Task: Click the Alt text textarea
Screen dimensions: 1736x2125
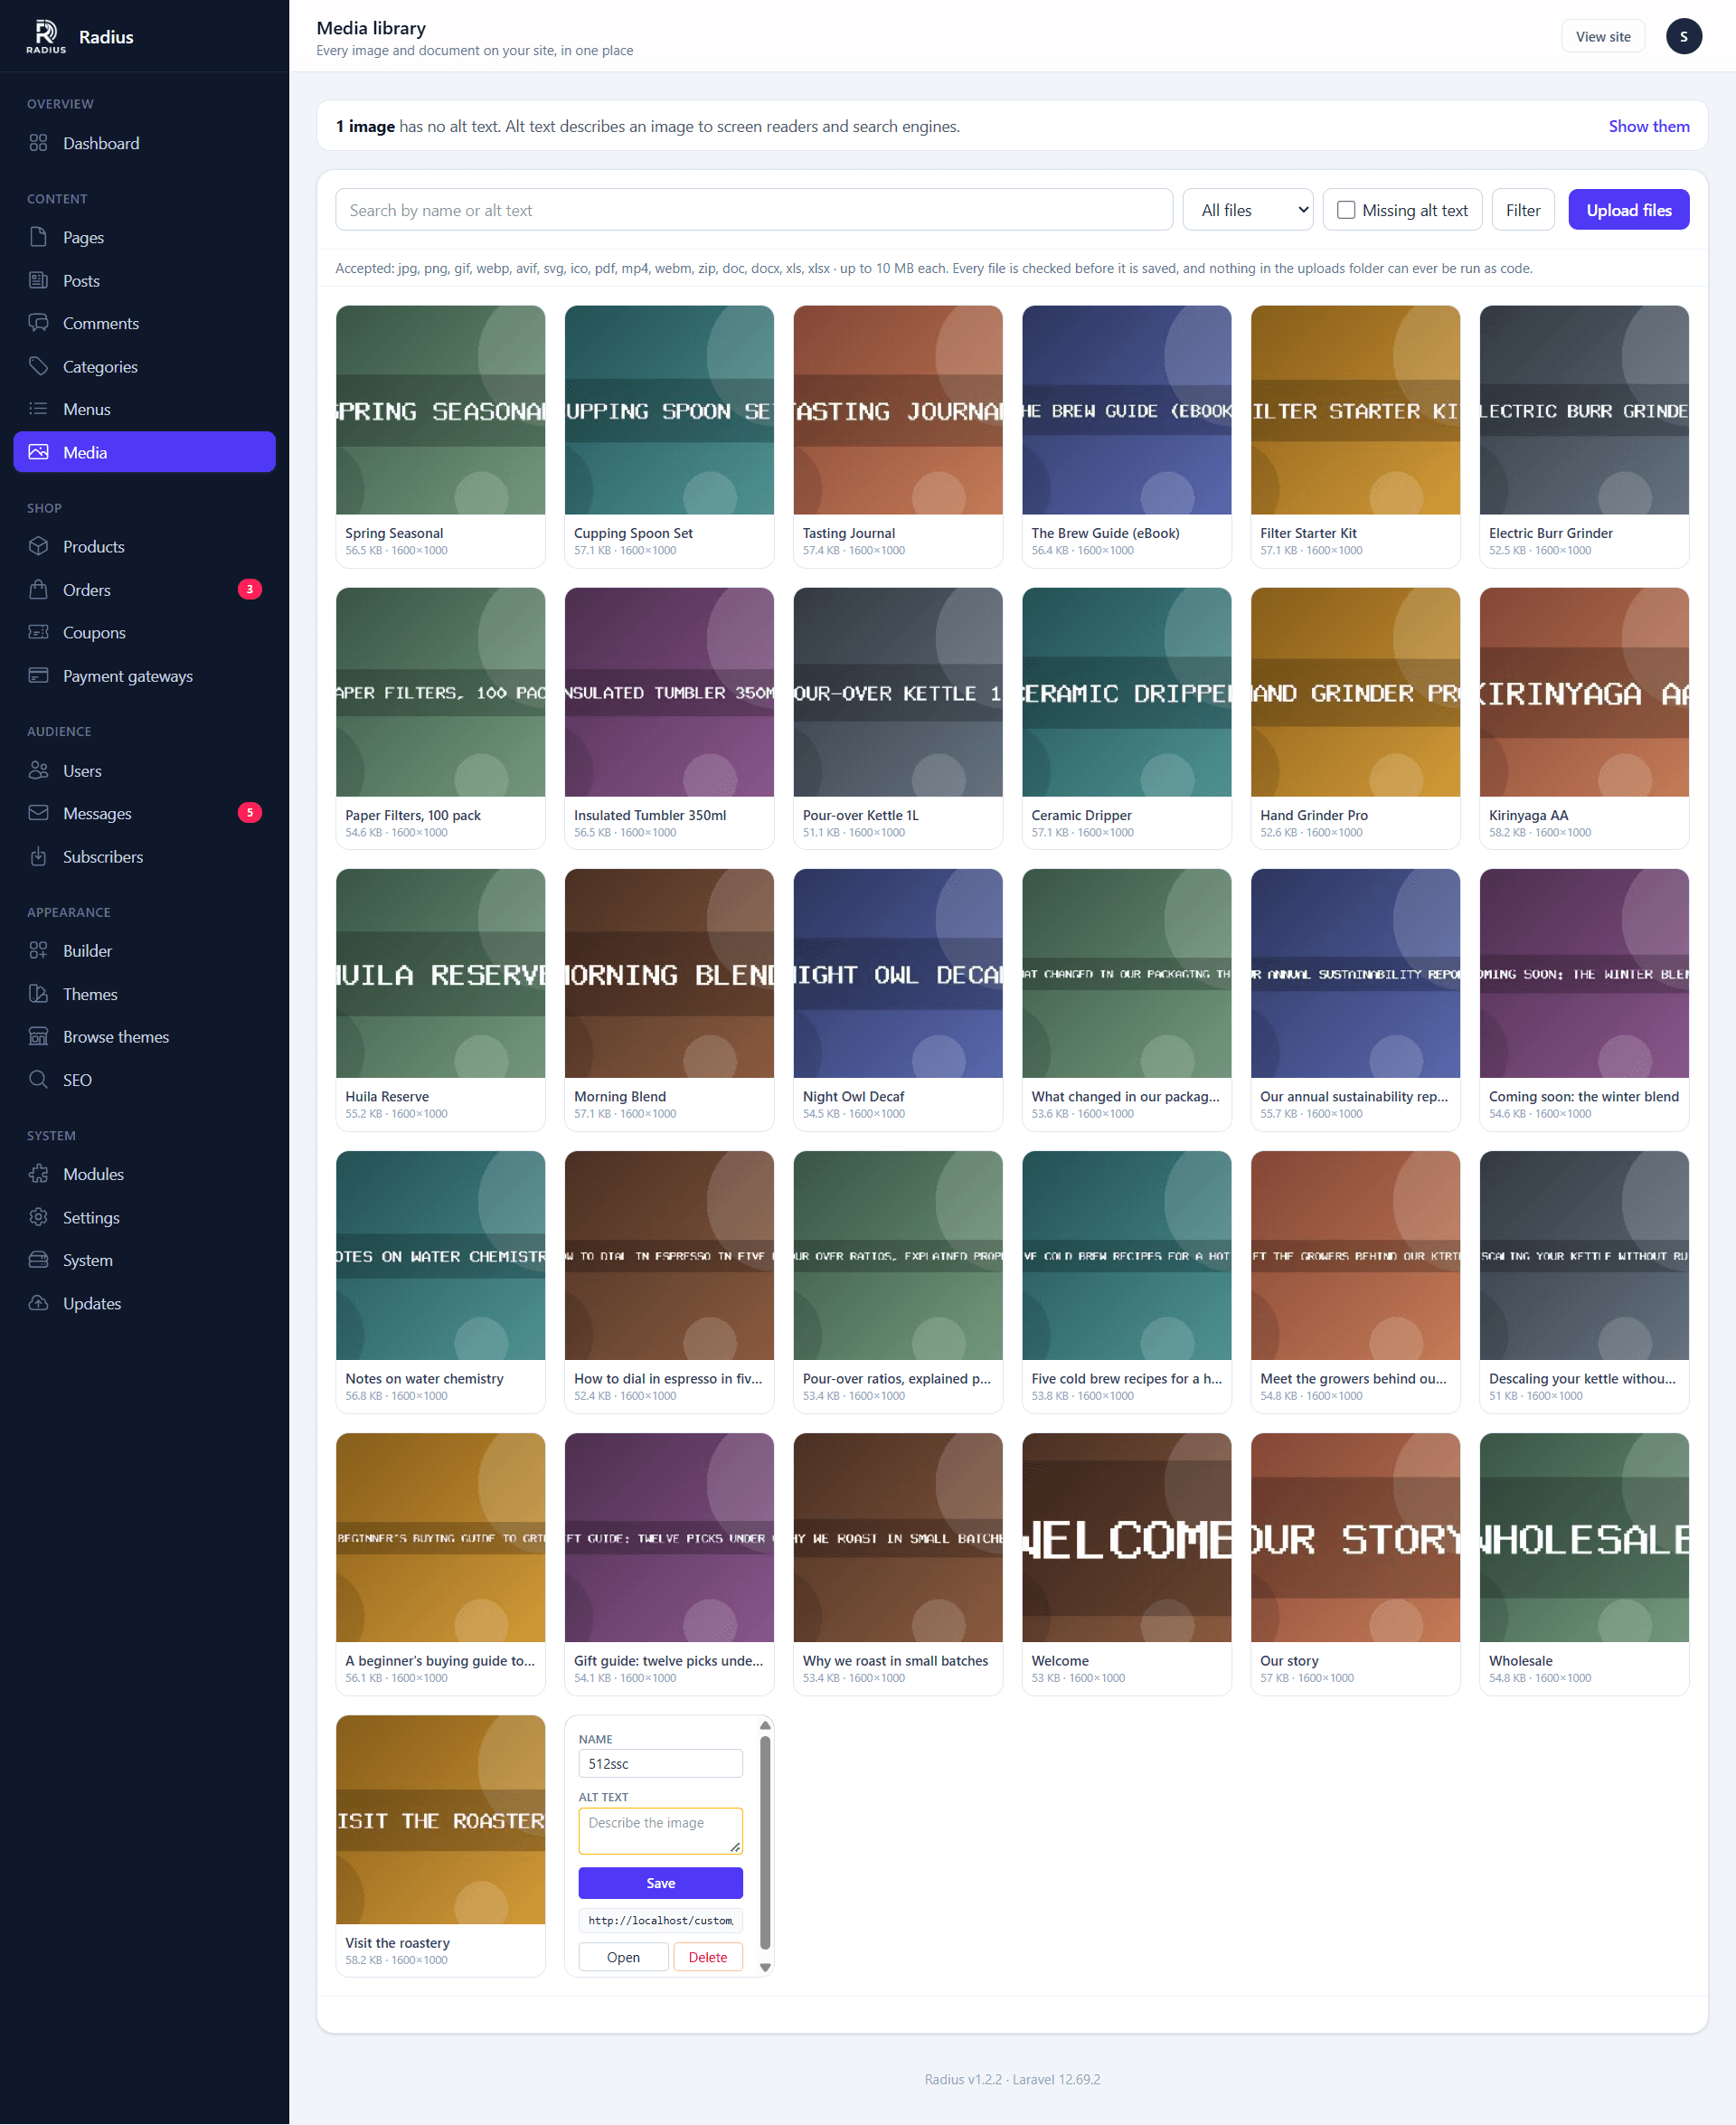Action: 660,1830
